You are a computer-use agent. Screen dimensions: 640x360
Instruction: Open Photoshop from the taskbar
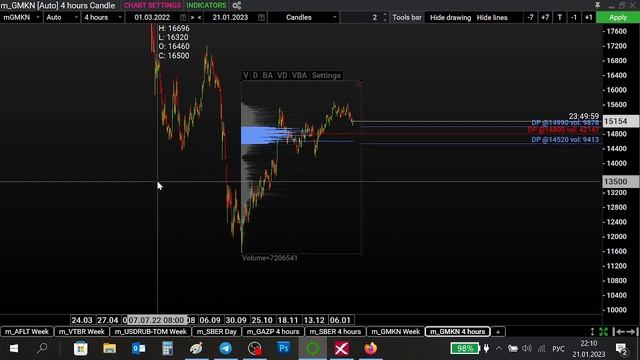click(x=284, y=349)
